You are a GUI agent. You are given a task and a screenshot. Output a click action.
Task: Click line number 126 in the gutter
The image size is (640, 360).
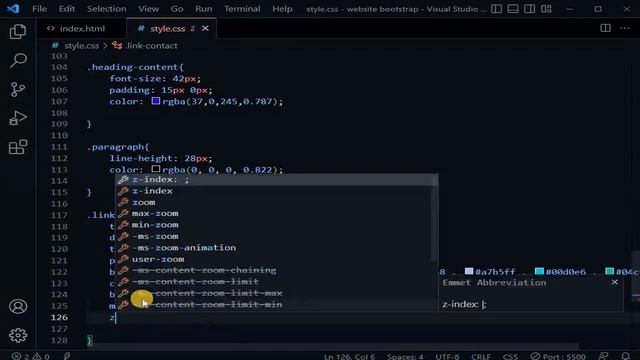(x=60, y=317)
